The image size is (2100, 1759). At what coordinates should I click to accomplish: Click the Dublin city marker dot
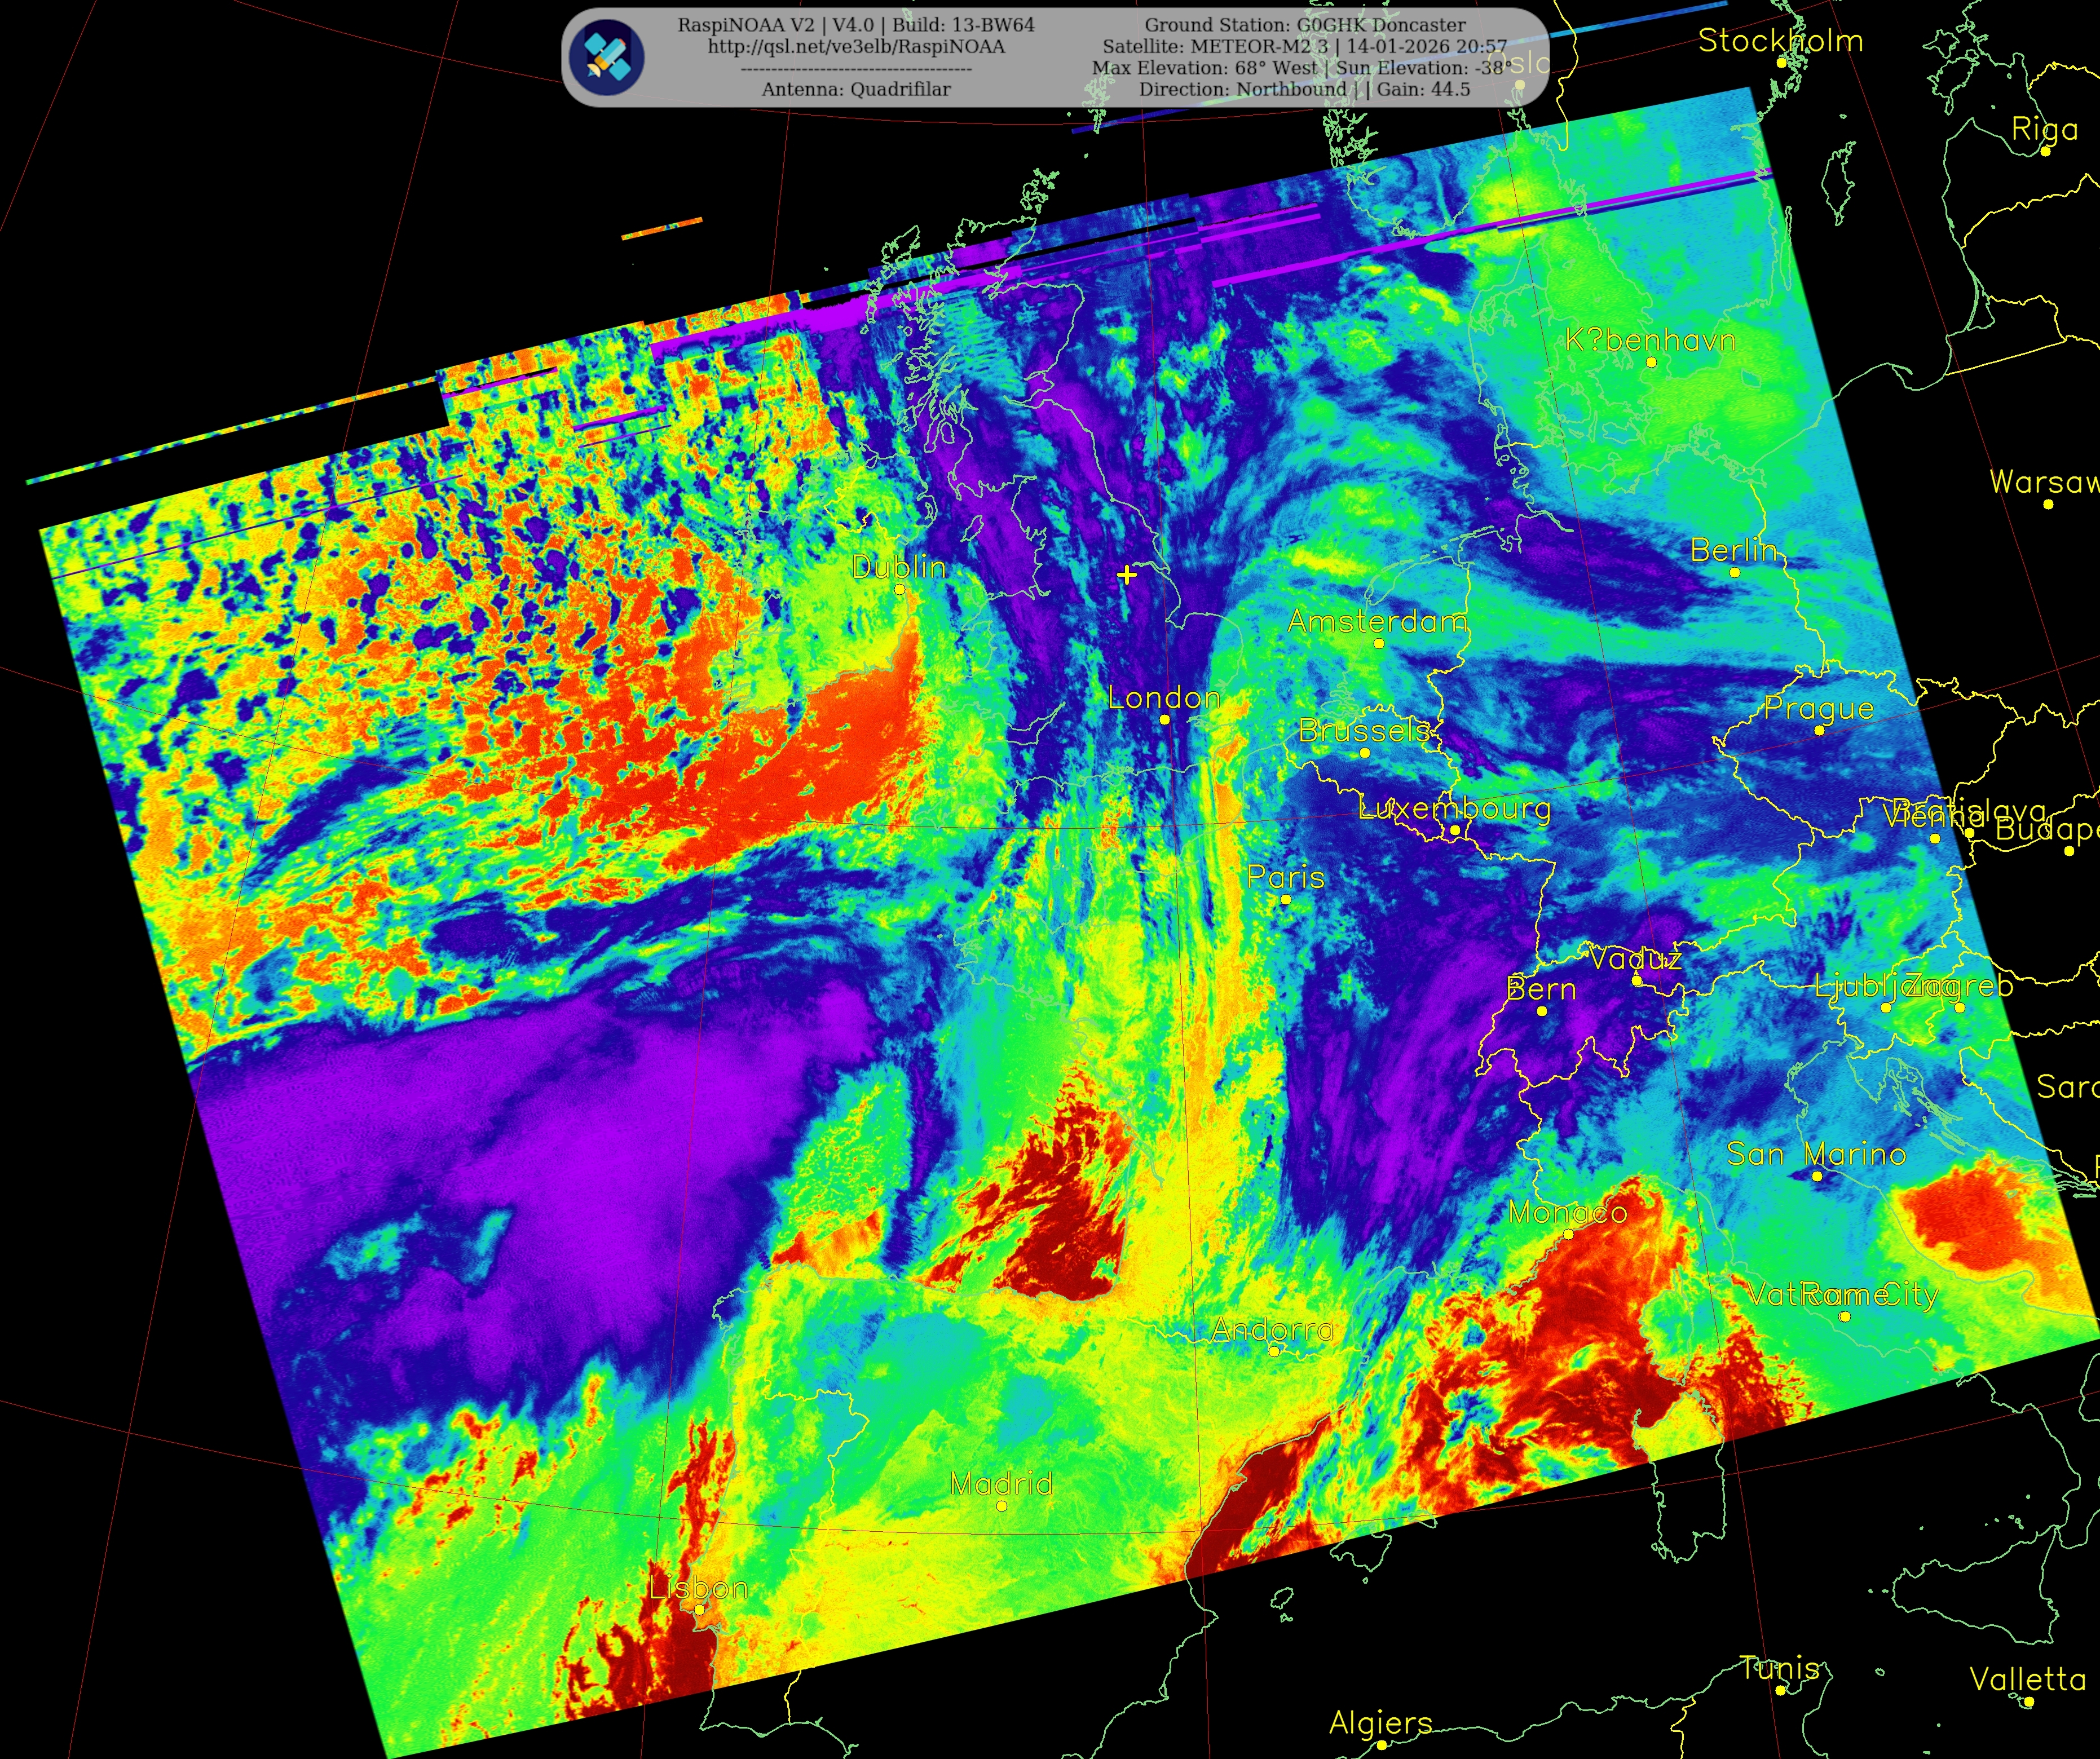[899, 589]
